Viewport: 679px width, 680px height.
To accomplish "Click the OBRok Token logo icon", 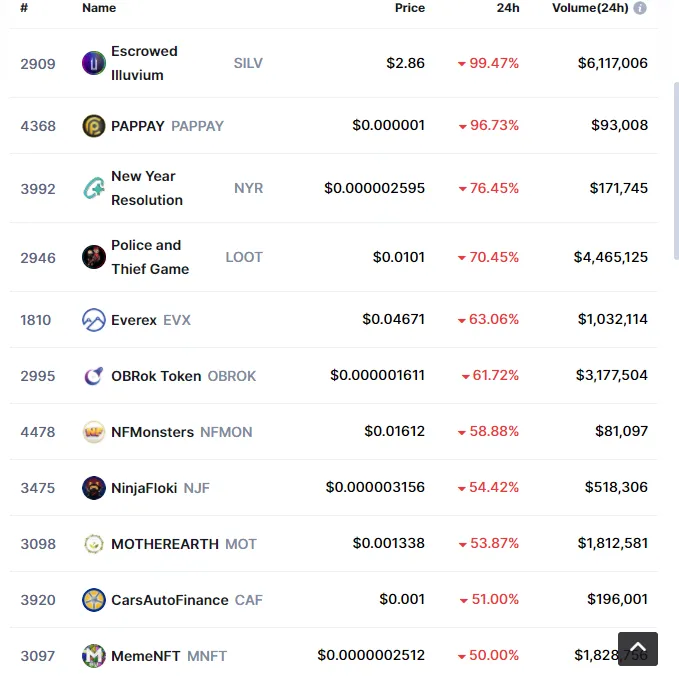I will coord(94,376).
